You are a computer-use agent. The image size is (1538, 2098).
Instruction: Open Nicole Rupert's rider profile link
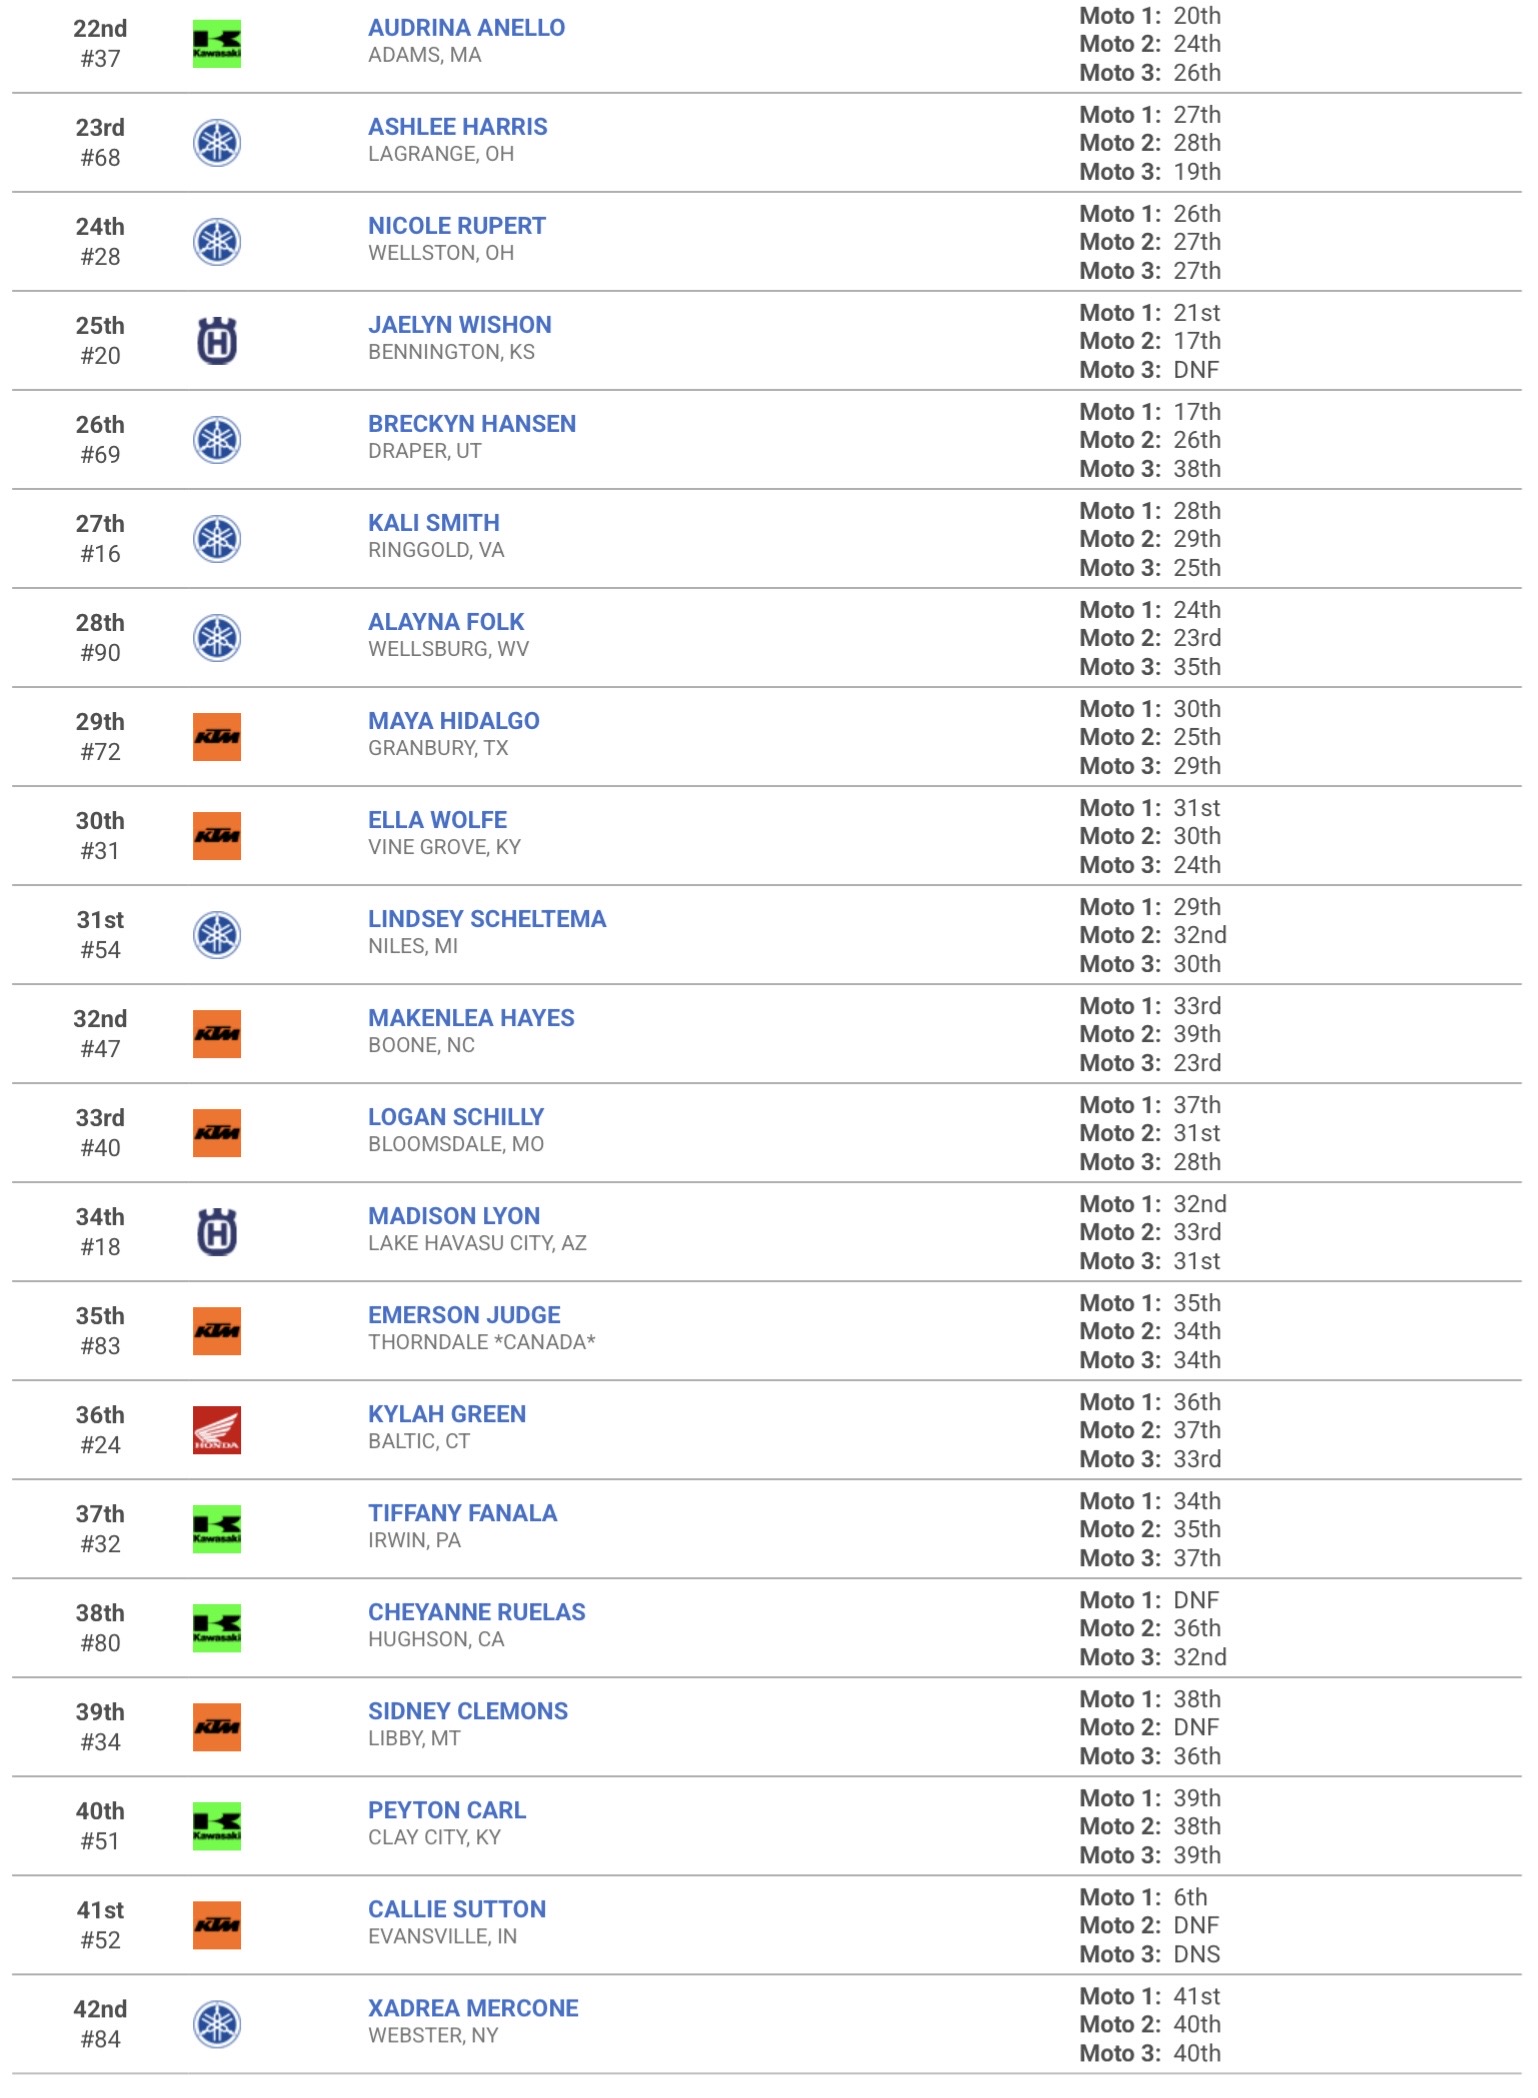[x=457, y=226]
